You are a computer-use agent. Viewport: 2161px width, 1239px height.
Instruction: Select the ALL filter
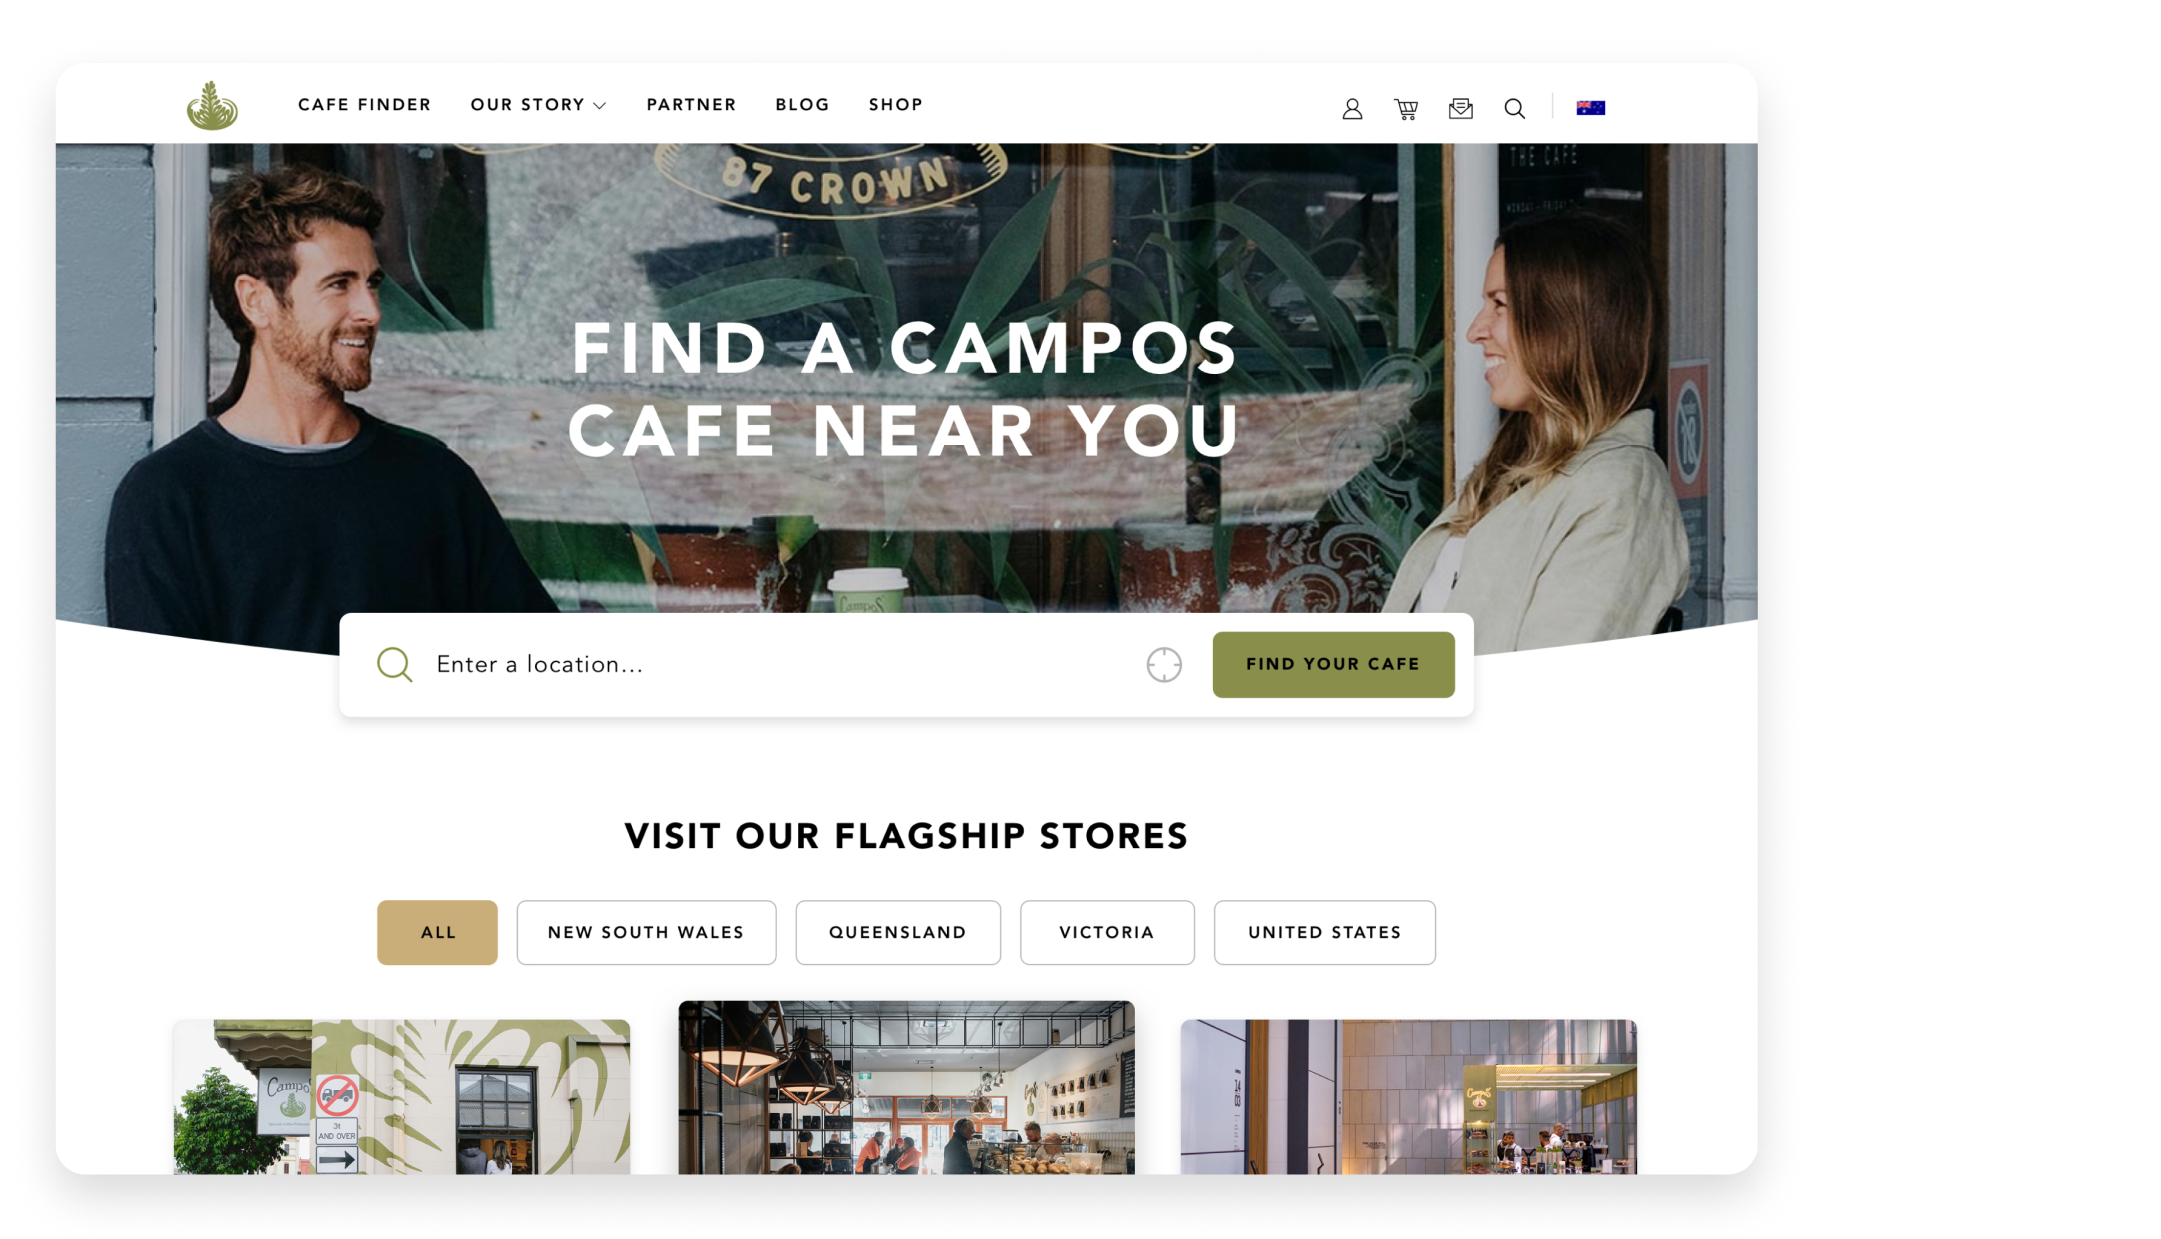coord(437,932)
